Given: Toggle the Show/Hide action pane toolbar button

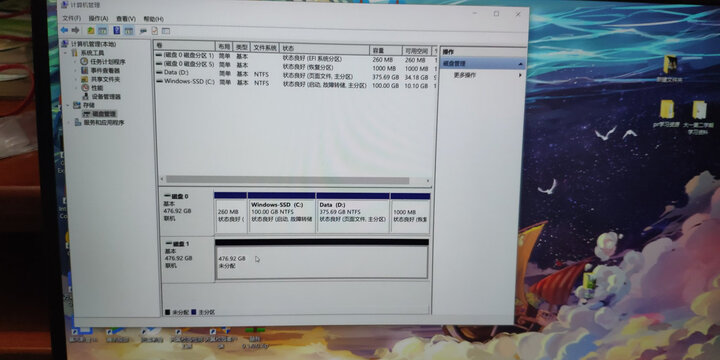Looking at the screenshot, I should click(x=129, y=31).
